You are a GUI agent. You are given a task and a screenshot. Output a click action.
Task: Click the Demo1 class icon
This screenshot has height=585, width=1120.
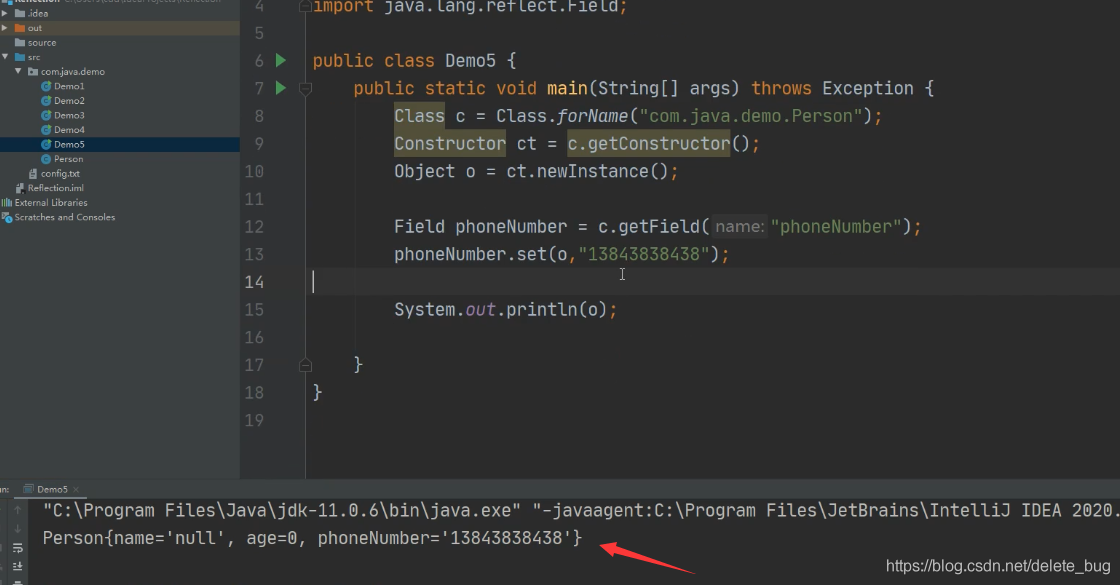46,86
